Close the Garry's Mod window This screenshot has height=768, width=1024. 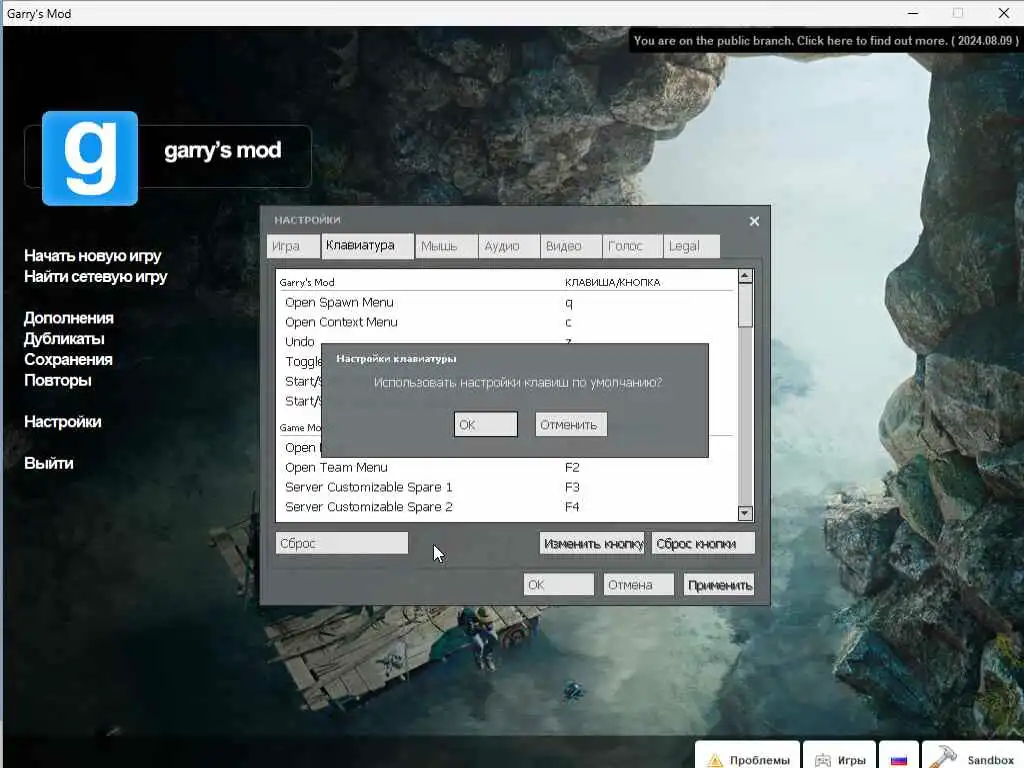[1004, 13]
